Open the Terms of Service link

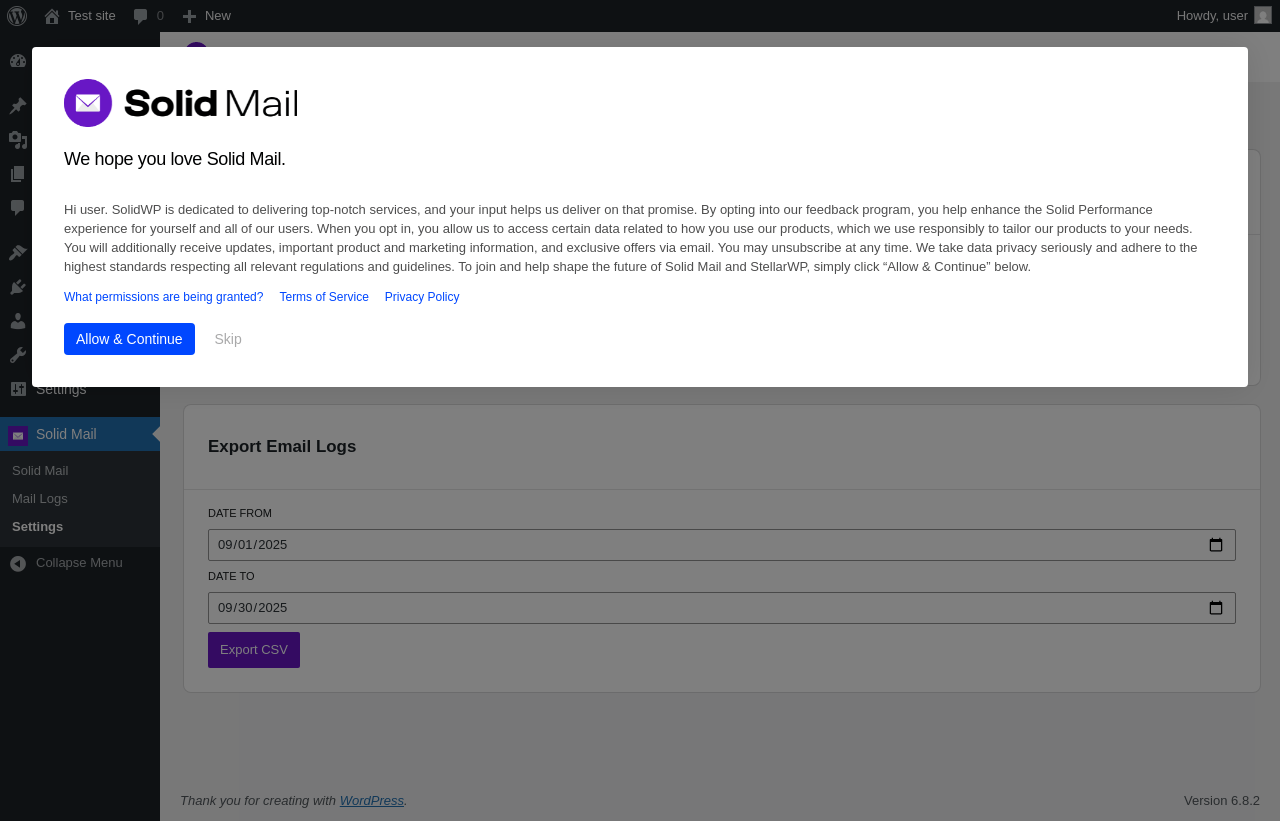pyautogui.click(x=324, y=297)
